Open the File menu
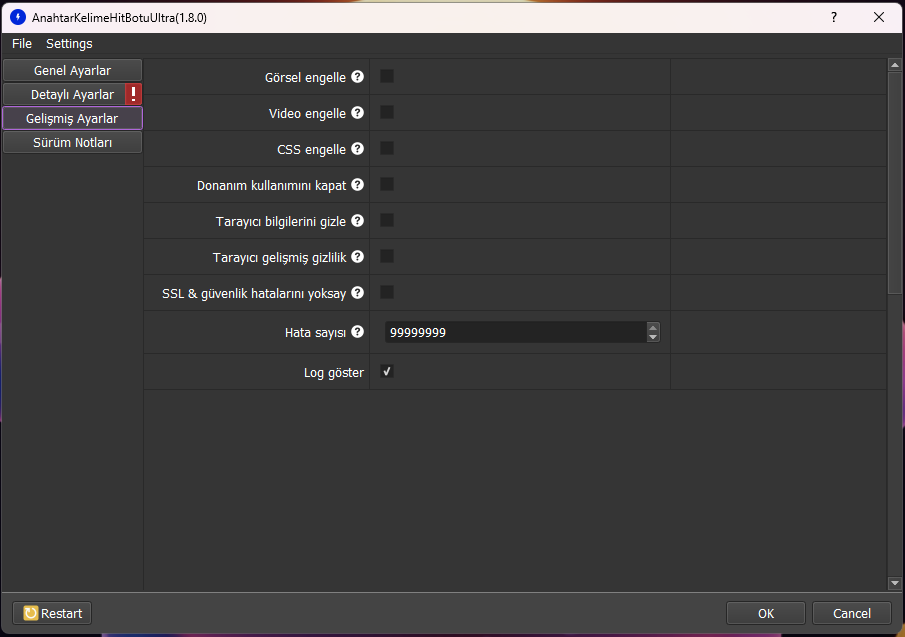 pos(22,43)
